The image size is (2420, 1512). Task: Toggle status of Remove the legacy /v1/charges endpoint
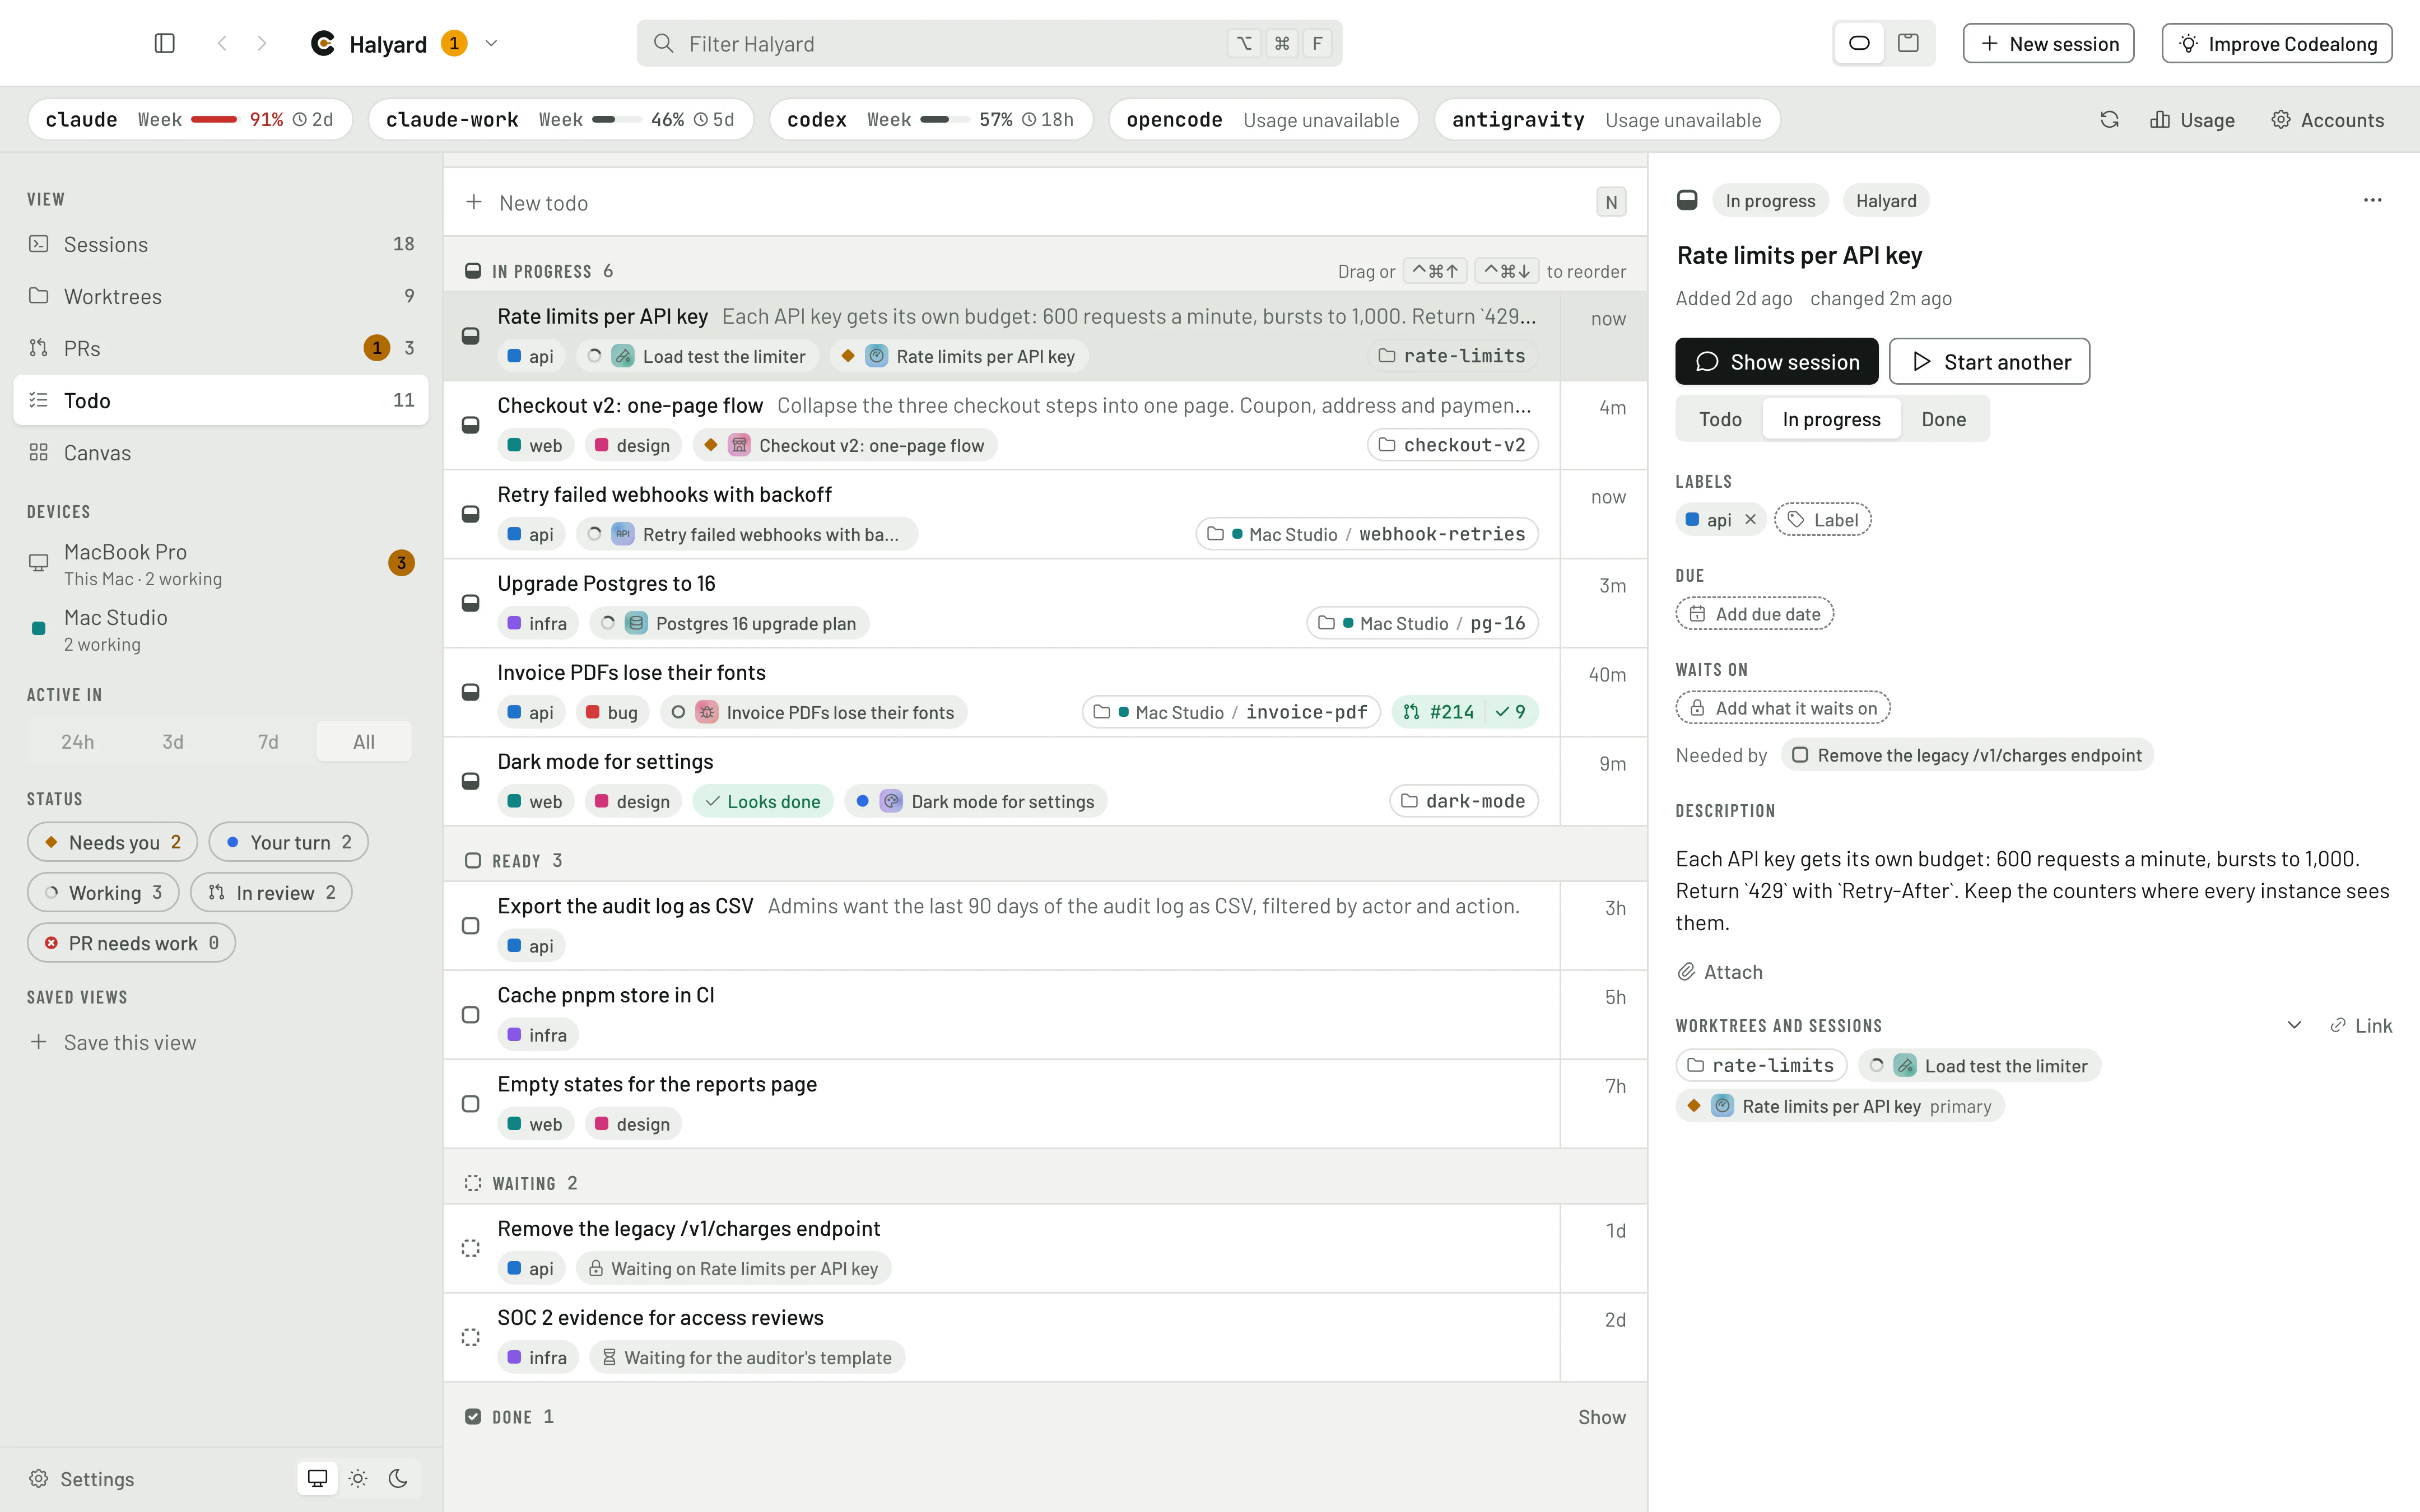tap(470, 1248)
